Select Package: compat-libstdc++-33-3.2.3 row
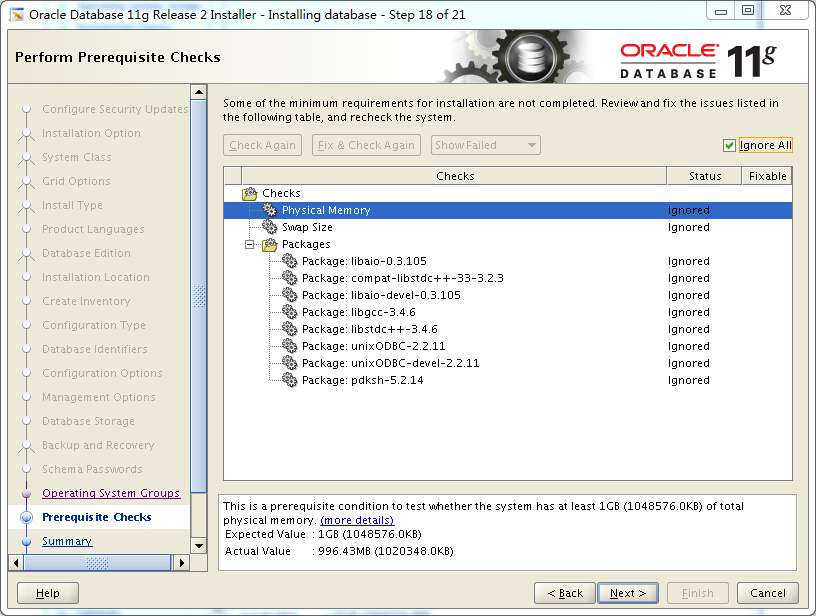This screenshot has width=816, height=616. 508,278
